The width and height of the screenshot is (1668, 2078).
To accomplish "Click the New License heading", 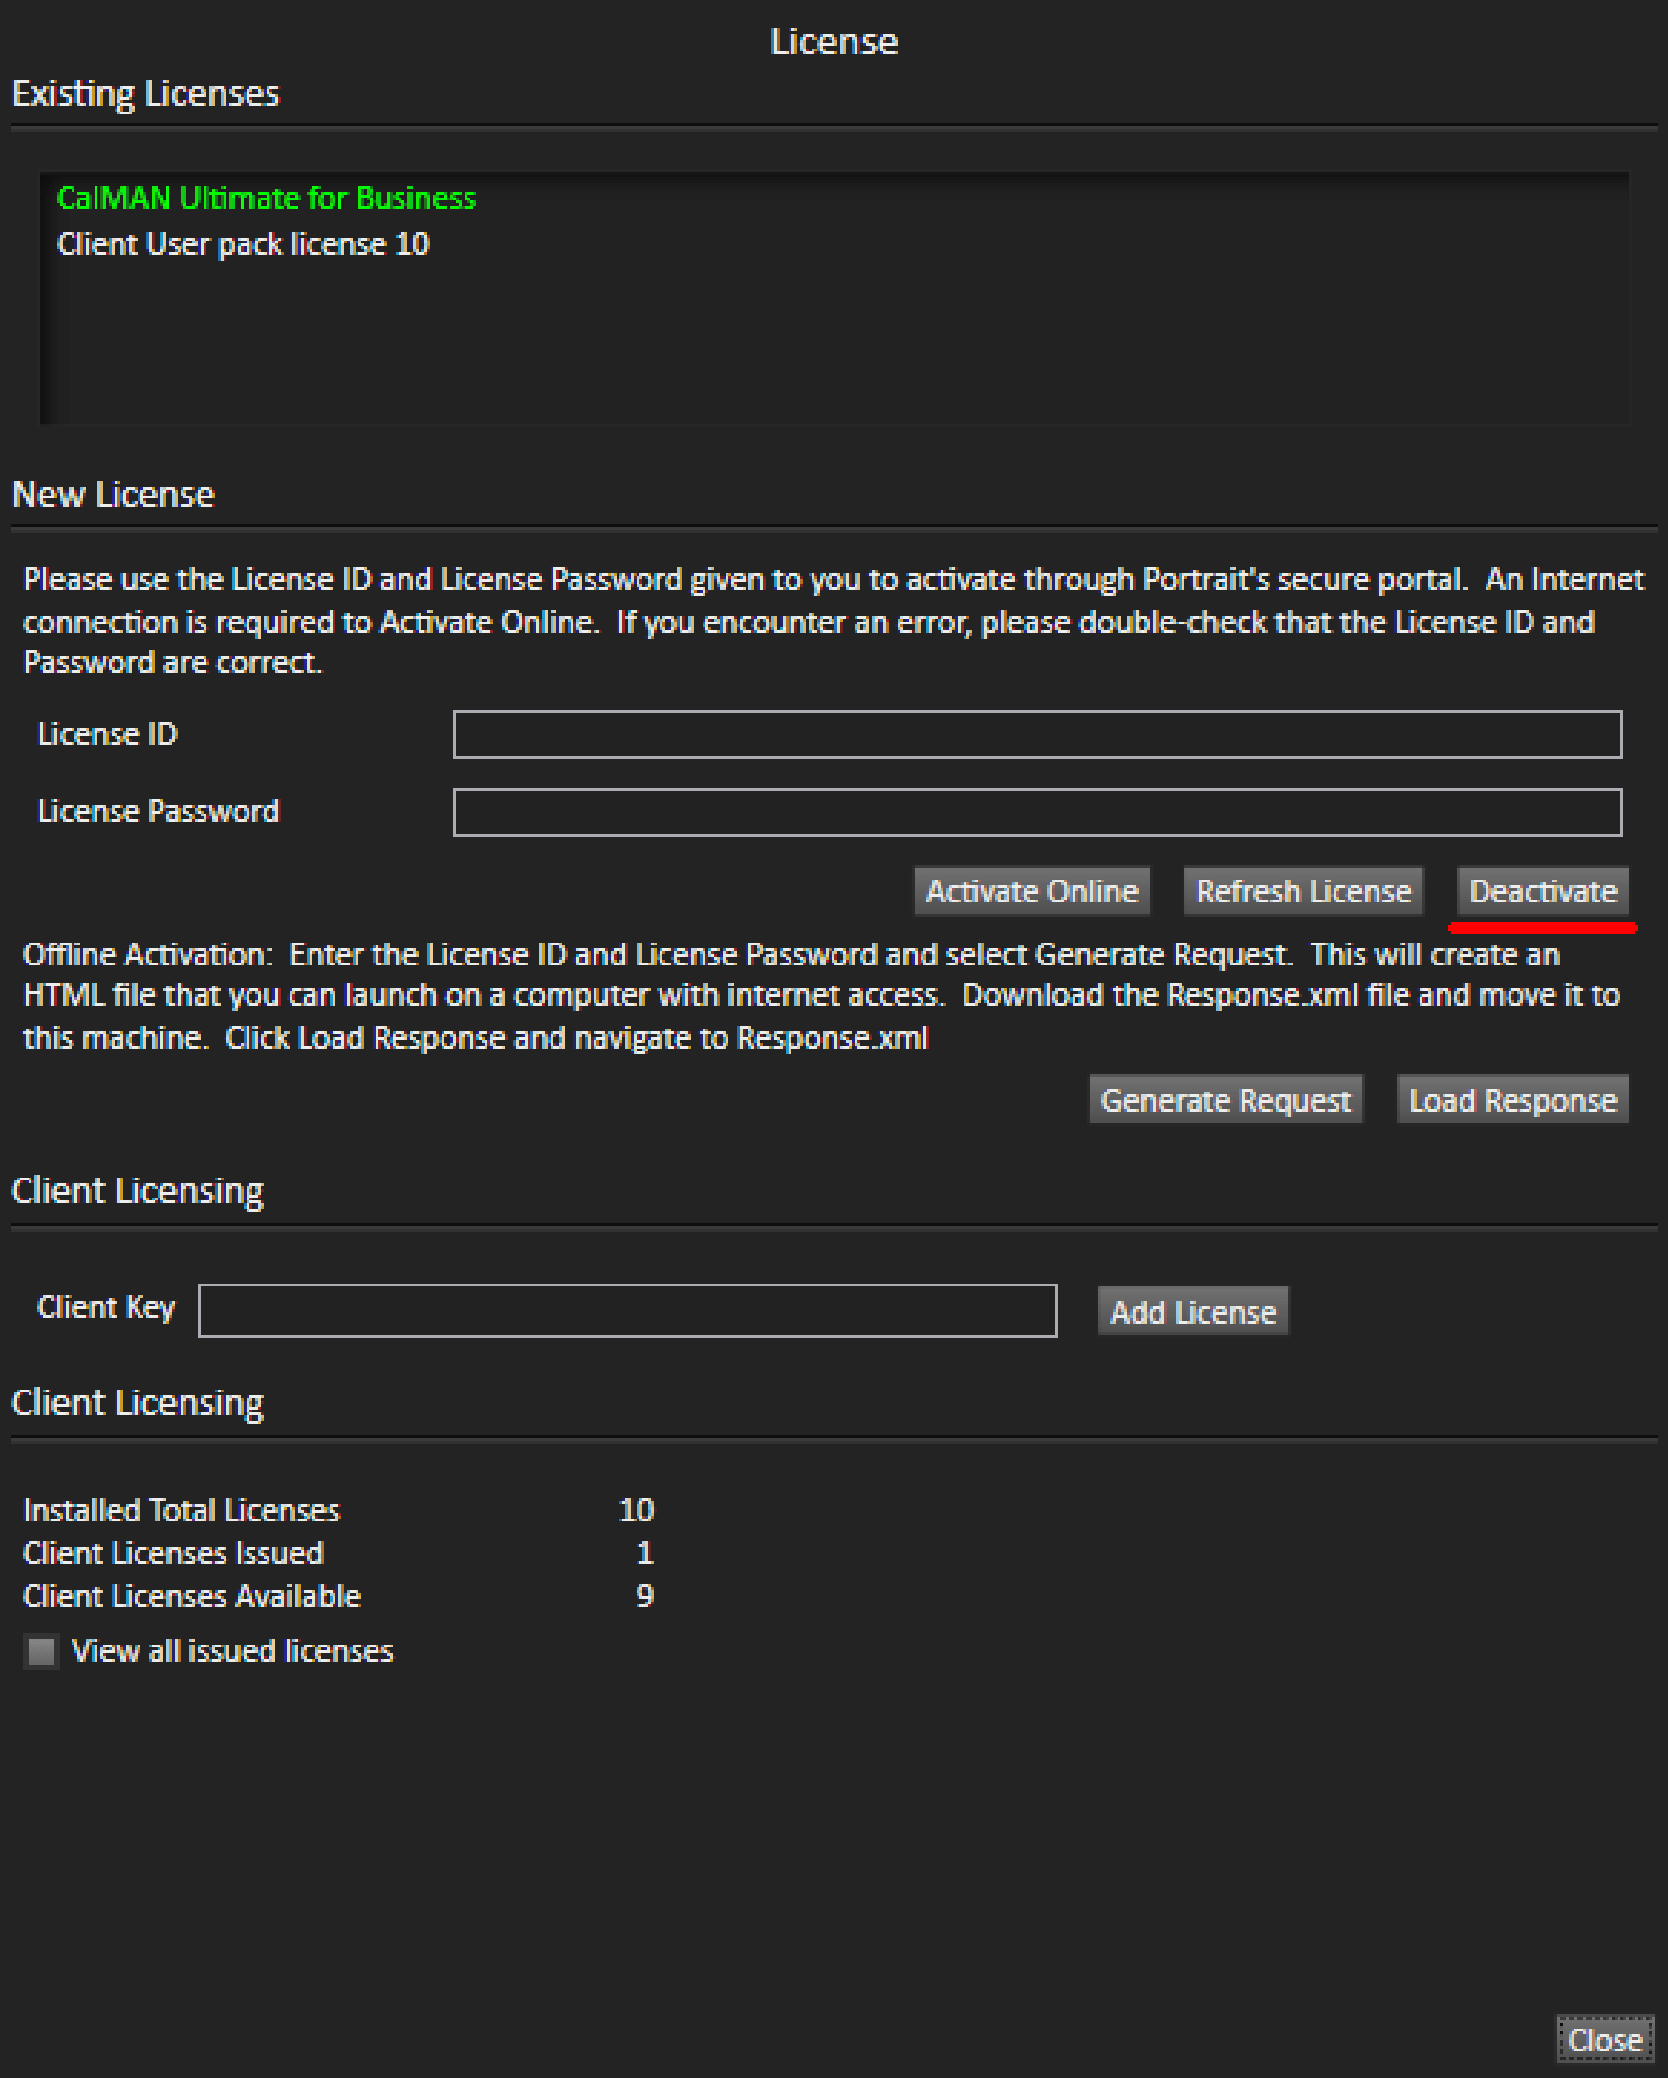I will (113, 495).
